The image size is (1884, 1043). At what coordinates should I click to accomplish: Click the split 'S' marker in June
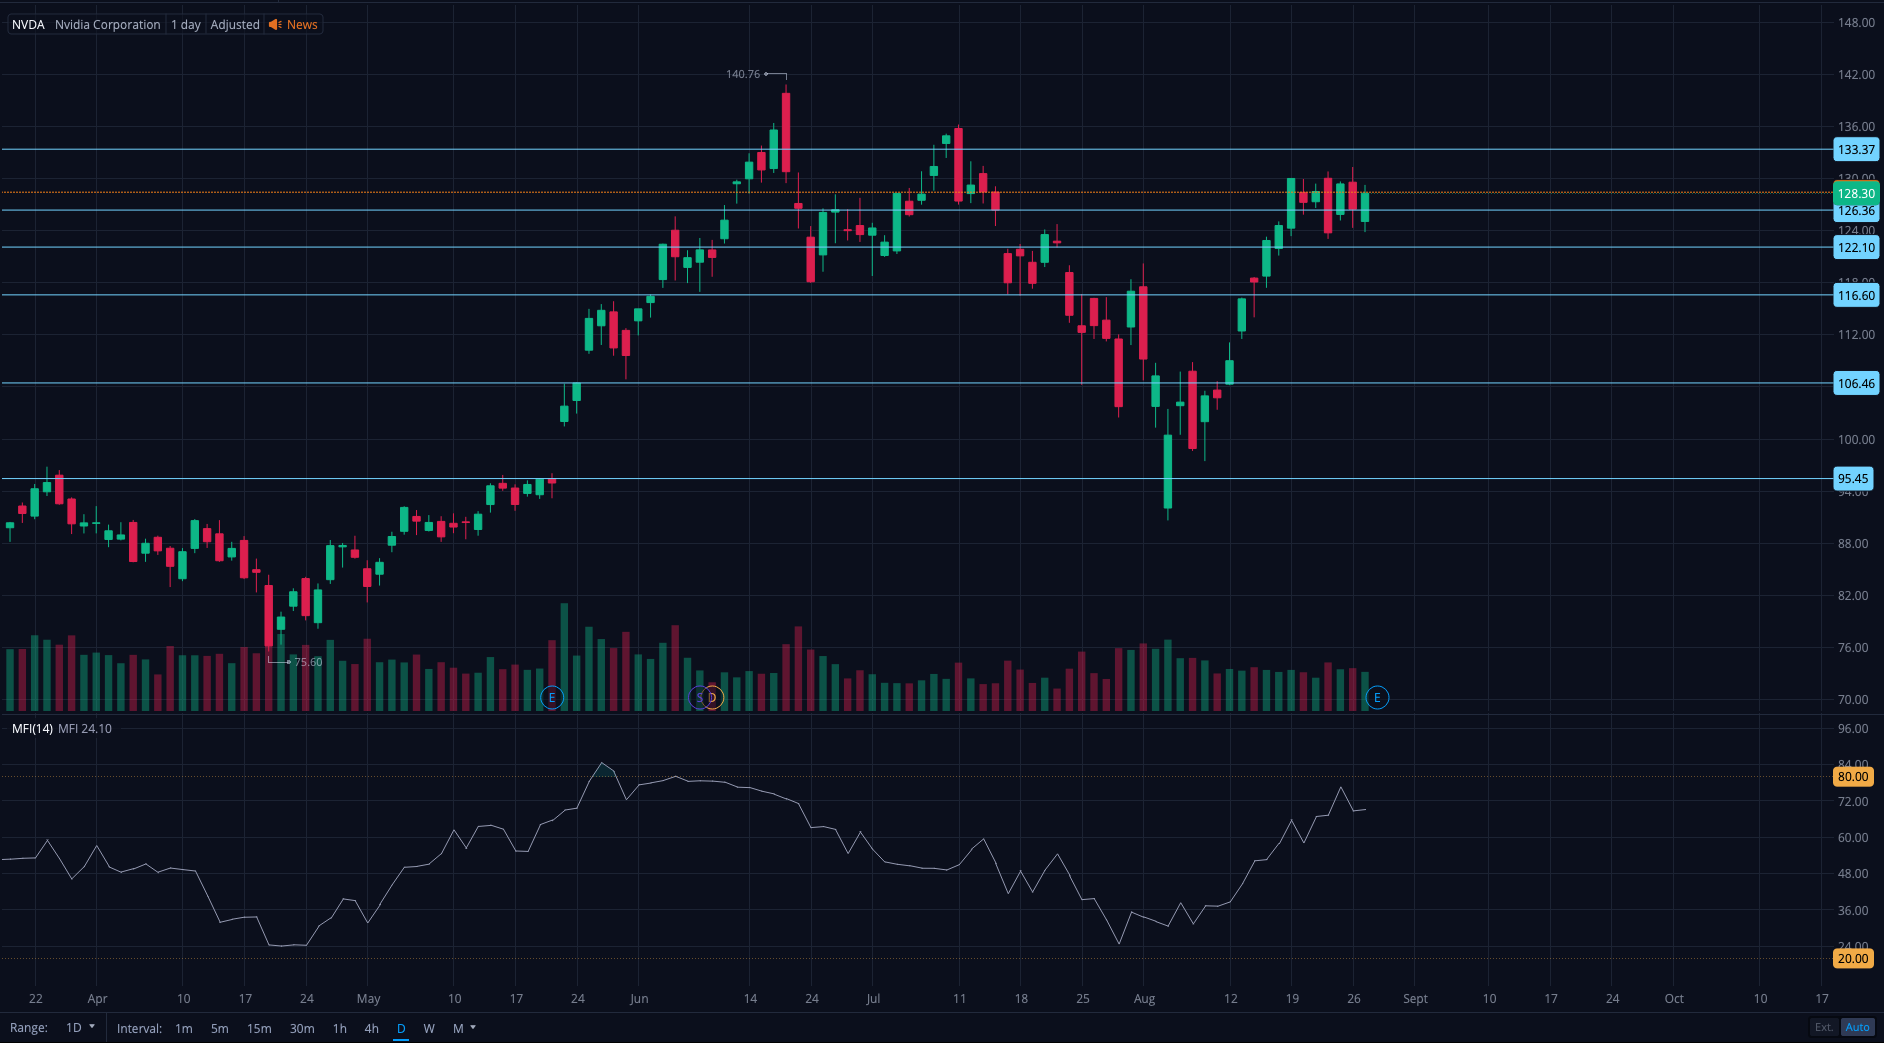(699, 697)
